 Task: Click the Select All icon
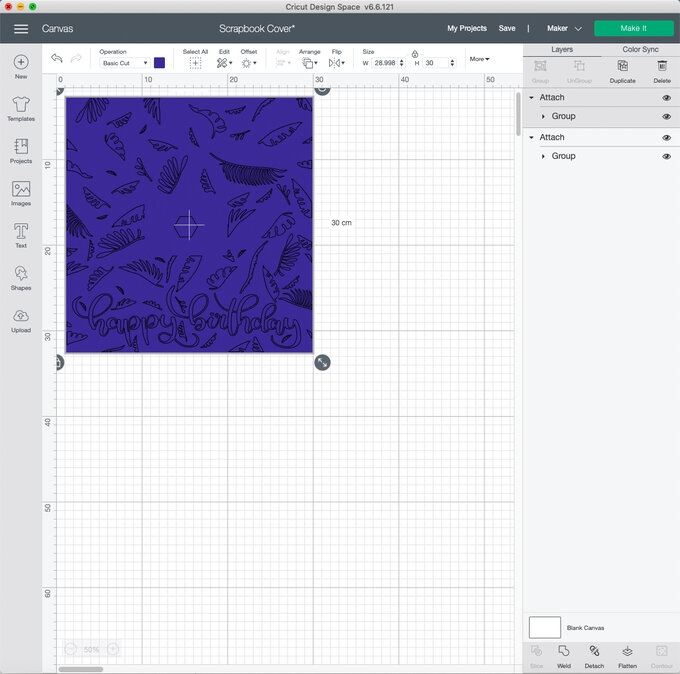195,63
